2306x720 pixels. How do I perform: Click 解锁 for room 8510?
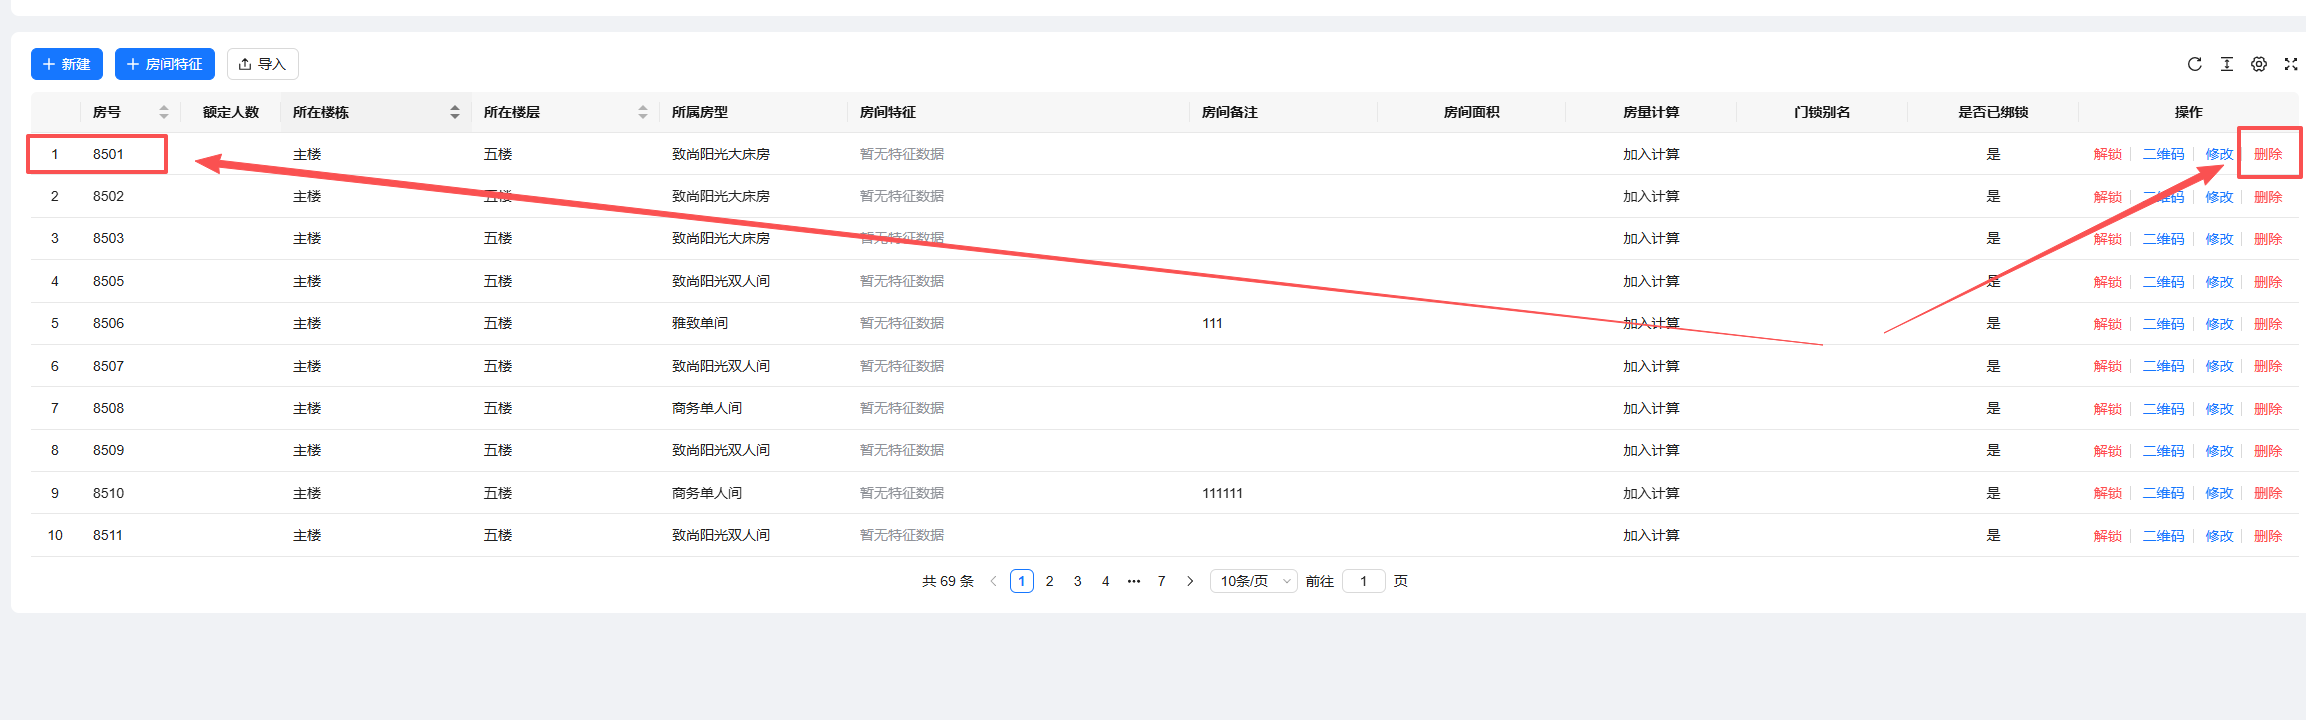click(2107, 493)
